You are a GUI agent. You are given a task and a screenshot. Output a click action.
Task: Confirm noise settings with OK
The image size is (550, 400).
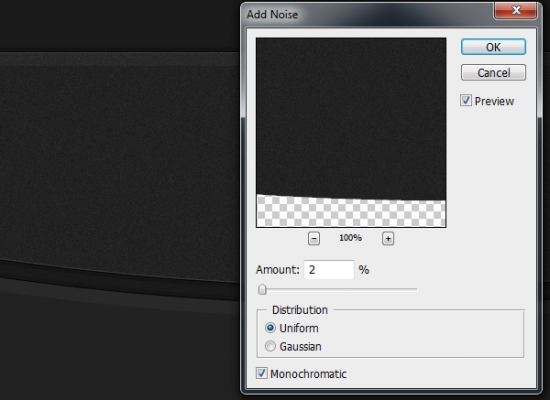(x=493, y=47)
